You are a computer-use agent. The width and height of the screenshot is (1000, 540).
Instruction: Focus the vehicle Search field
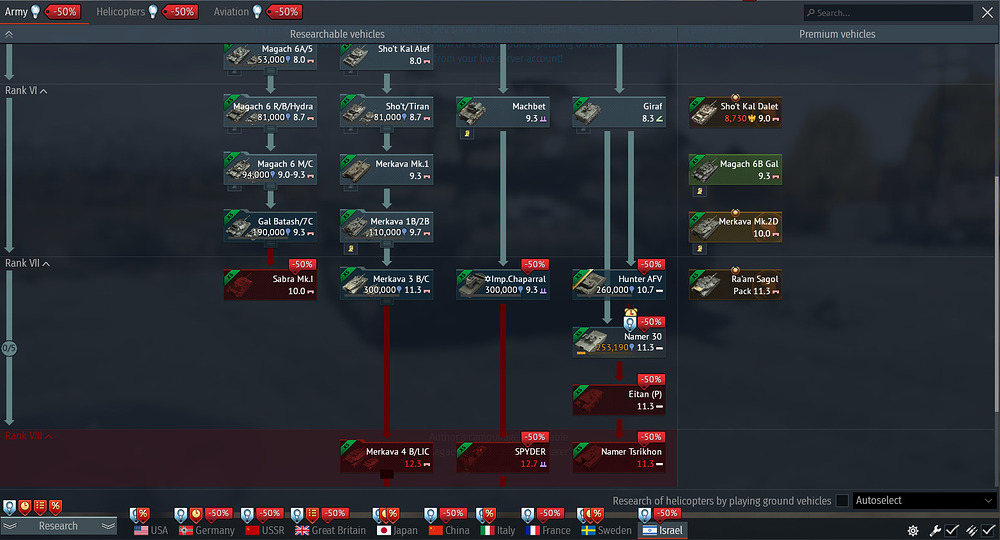pos(888,12)
